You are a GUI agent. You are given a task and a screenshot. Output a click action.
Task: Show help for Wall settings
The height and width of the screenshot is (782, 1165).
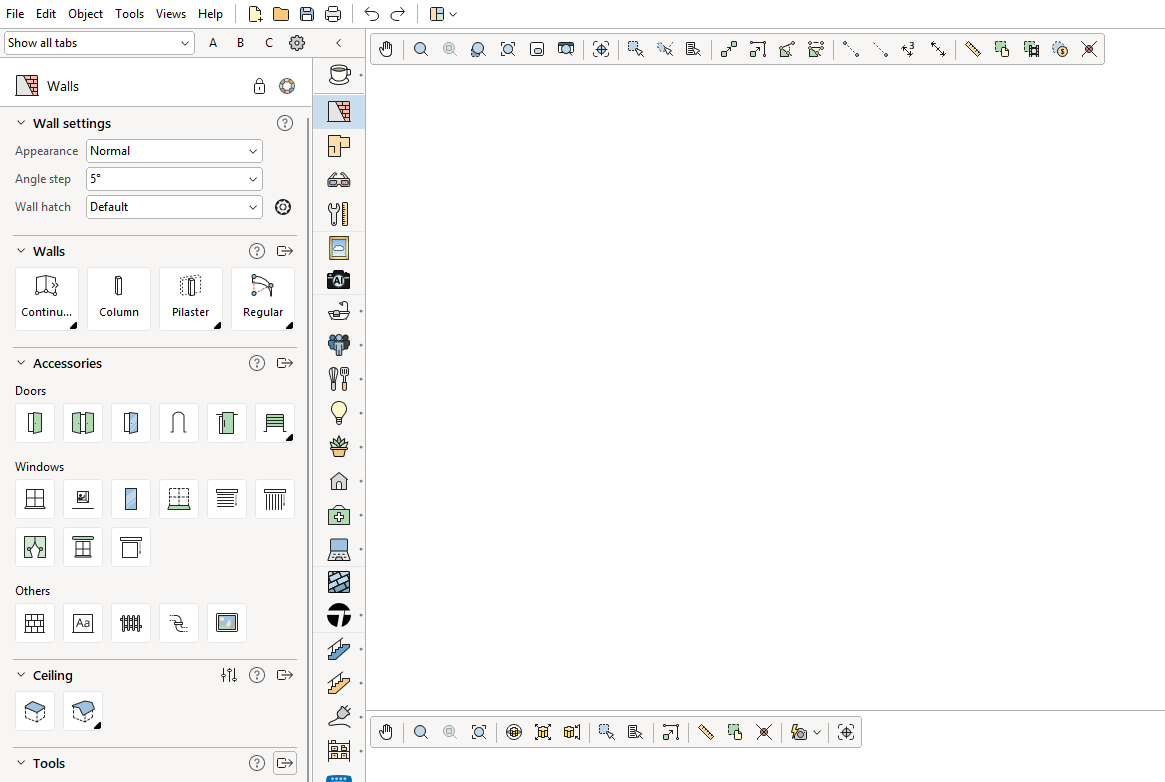(x=285, y=123)
